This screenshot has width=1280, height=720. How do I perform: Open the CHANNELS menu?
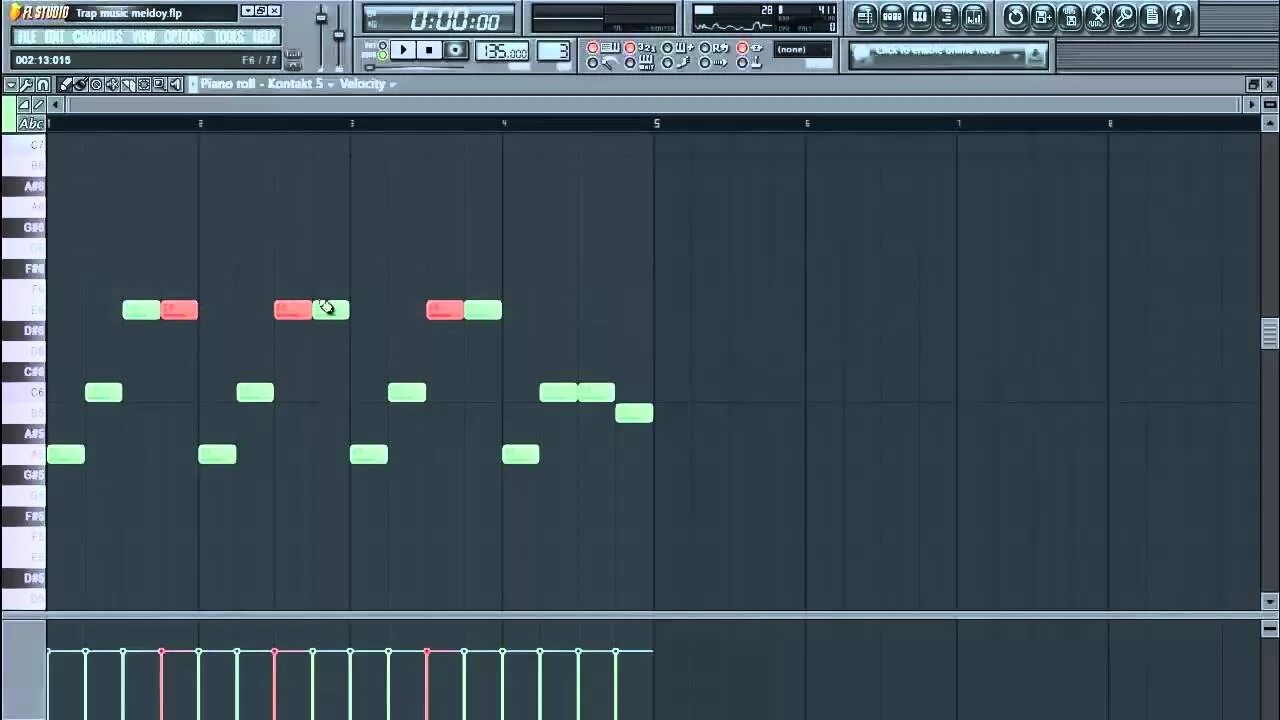(99, 37)
